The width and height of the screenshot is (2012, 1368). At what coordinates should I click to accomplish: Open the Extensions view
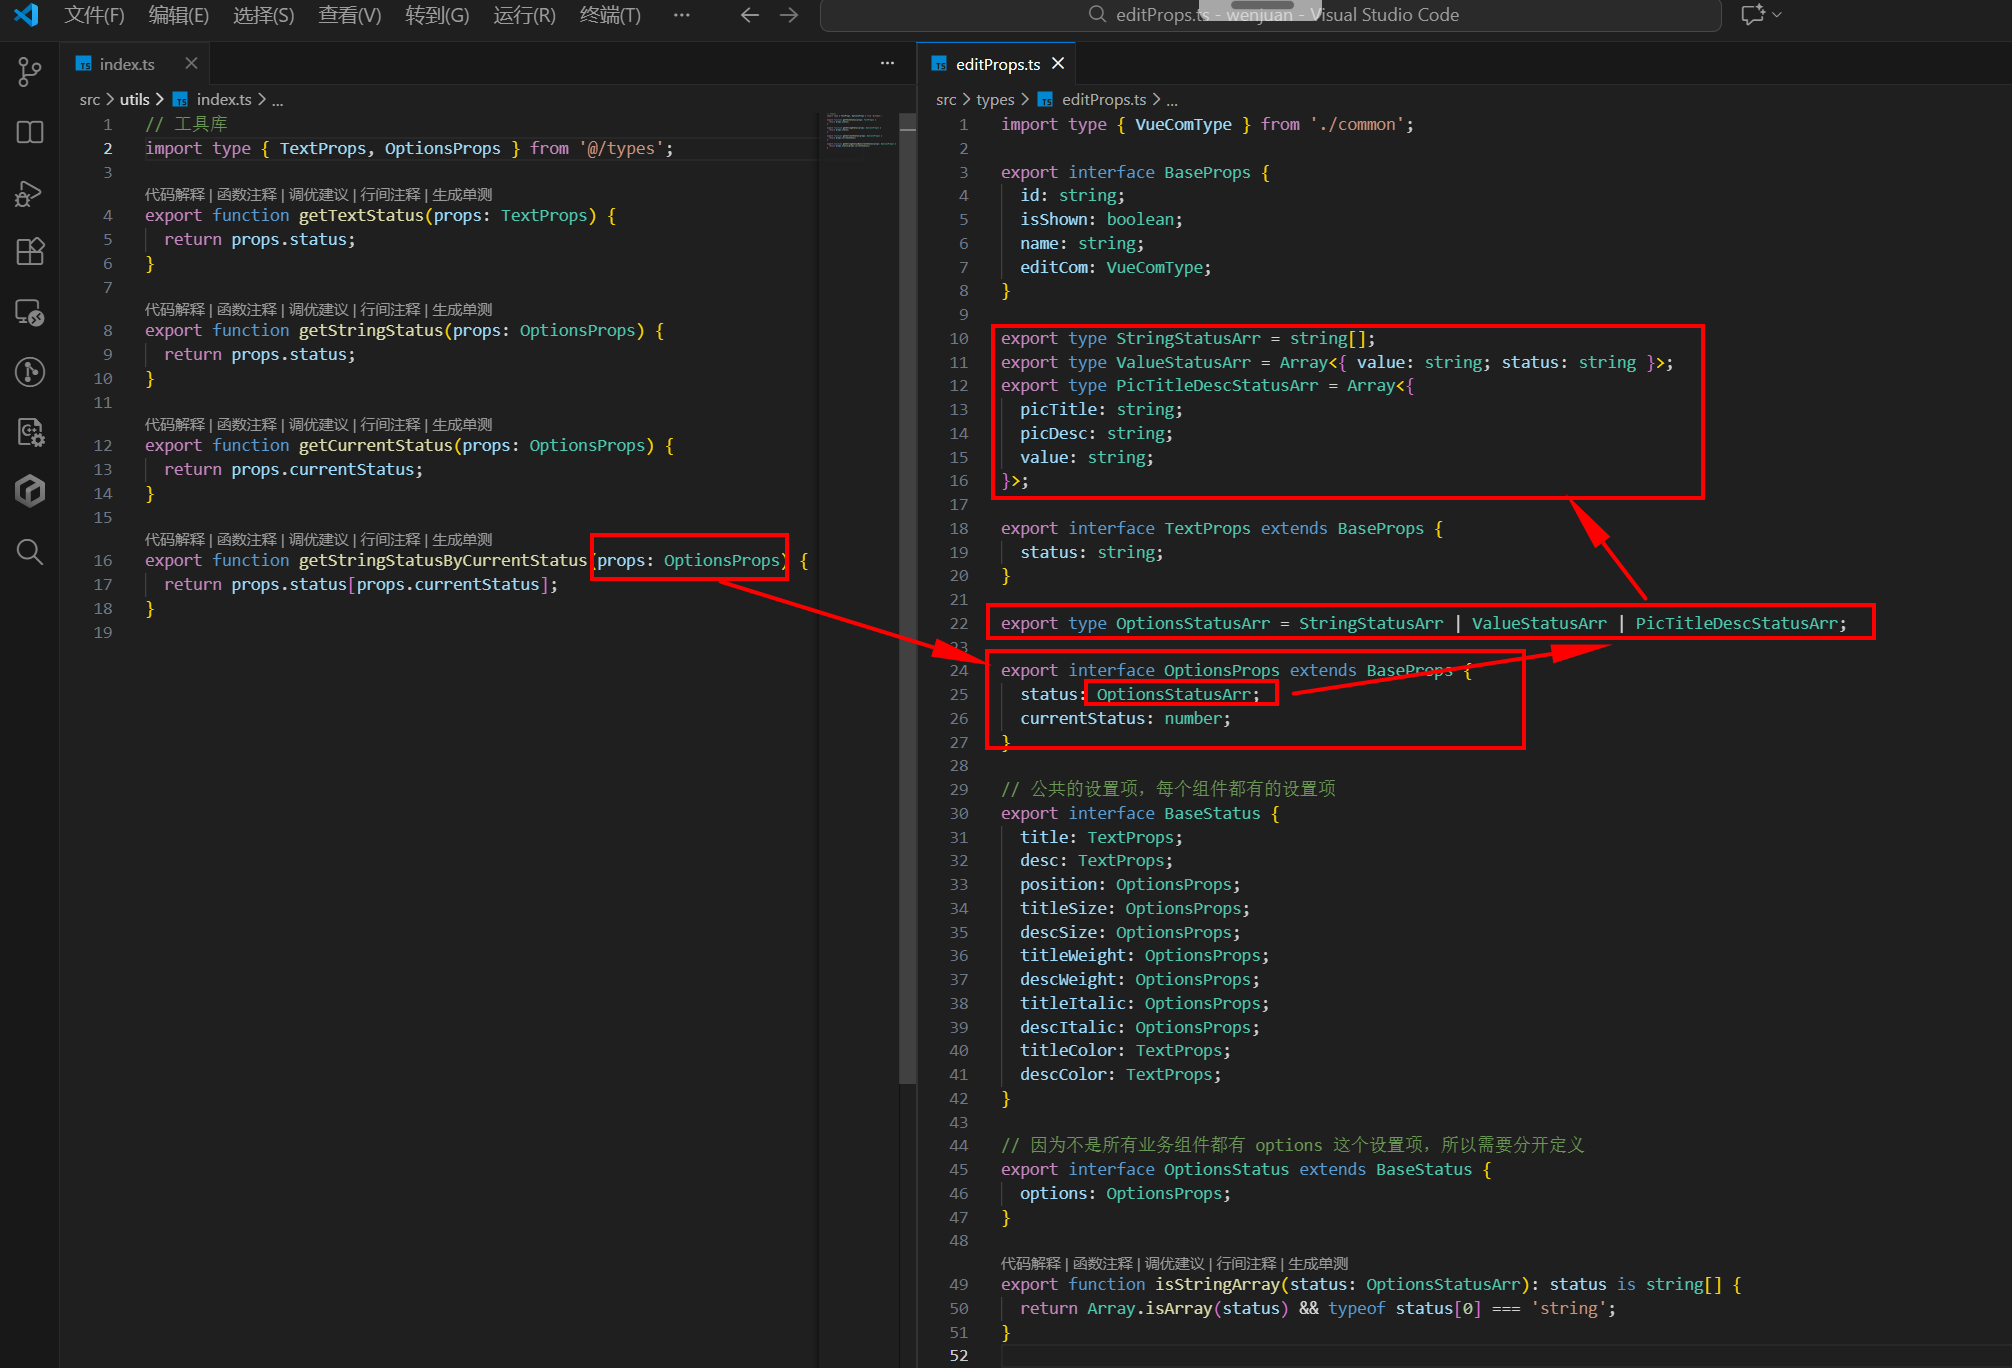(30, 251)
